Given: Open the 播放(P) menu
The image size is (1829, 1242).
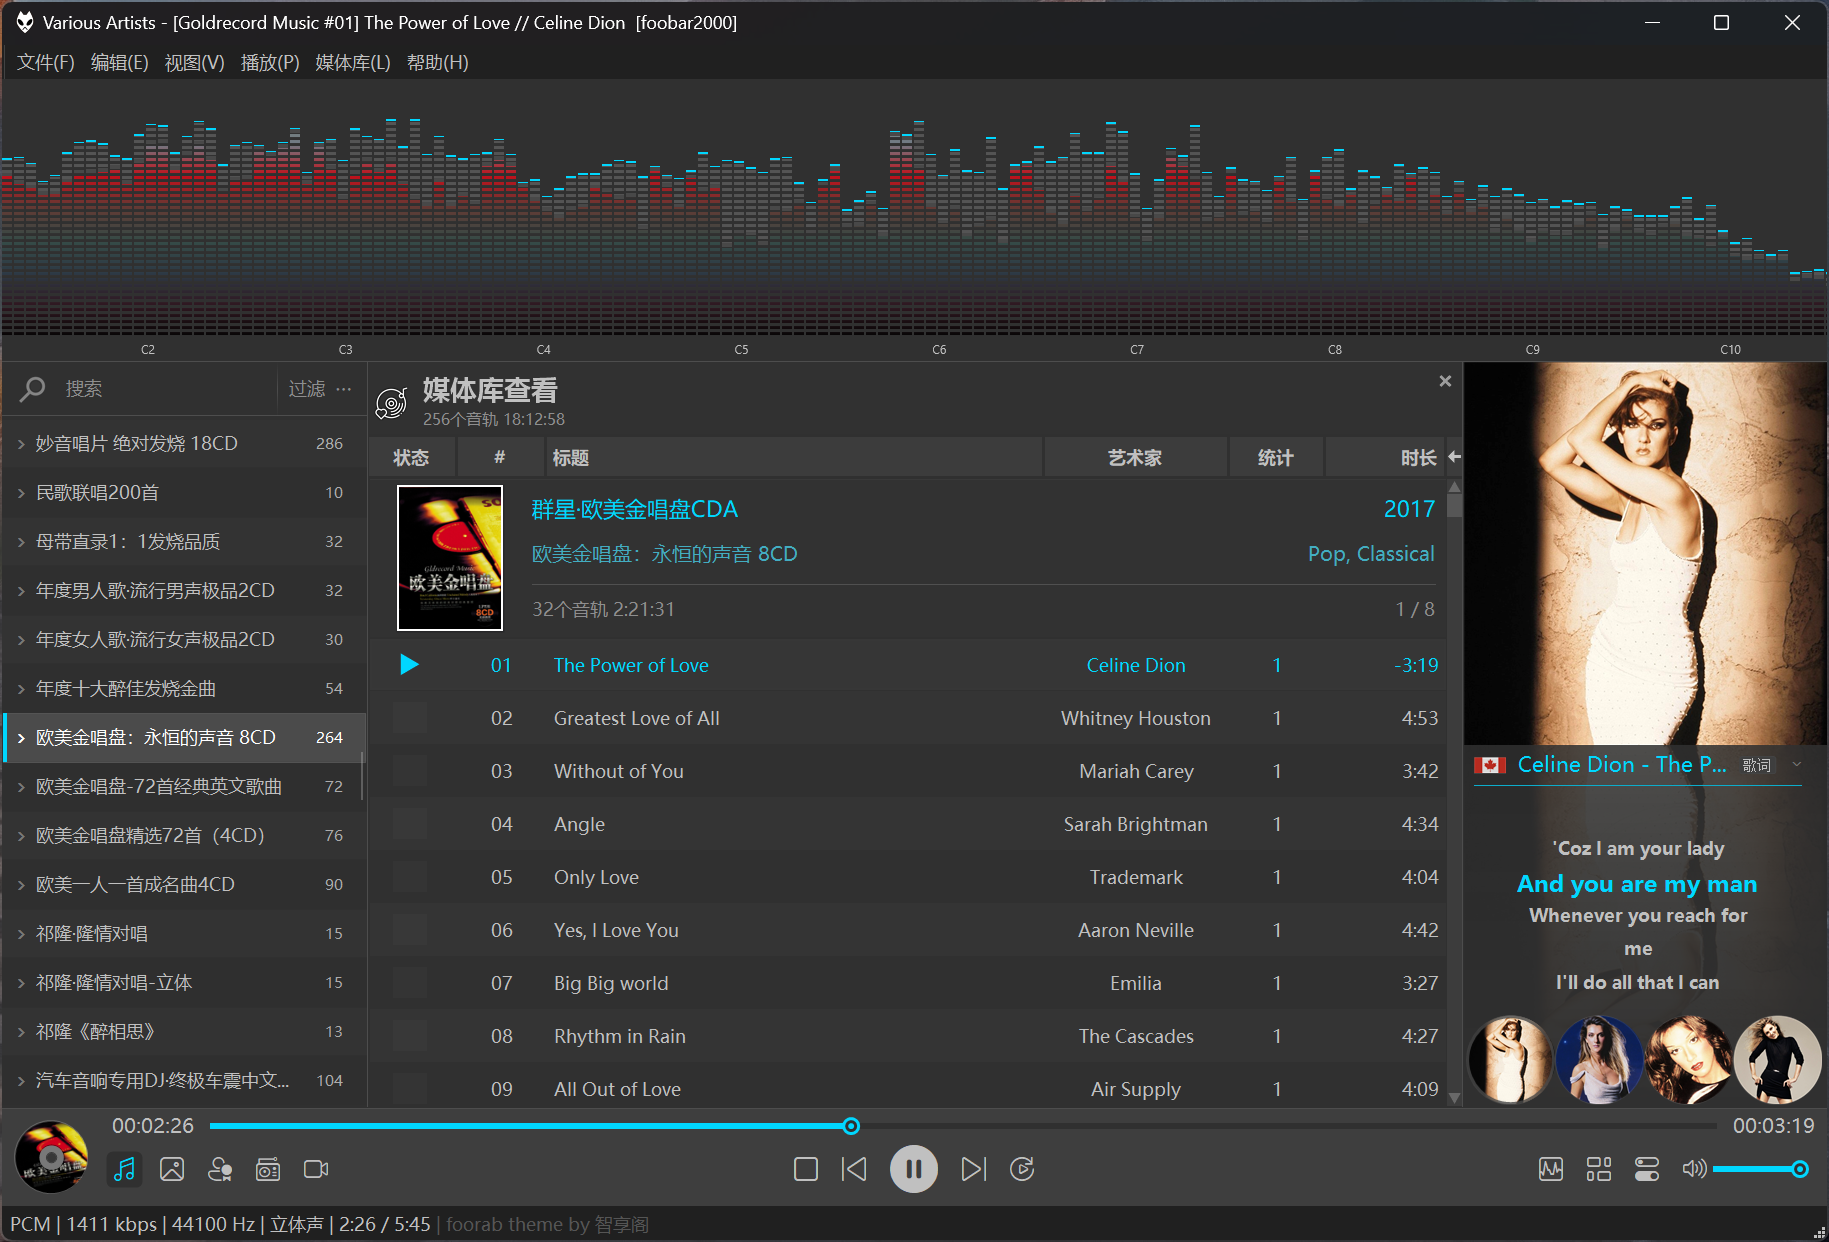Looking at the screenshot, I should (x=270, y=62).
